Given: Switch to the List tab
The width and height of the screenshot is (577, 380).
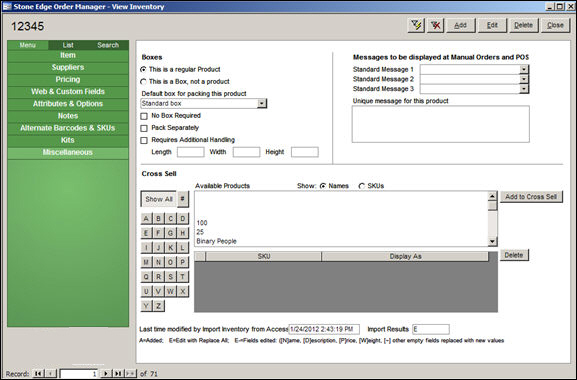Looking at the screenshot, I should (x=68, y=45).
